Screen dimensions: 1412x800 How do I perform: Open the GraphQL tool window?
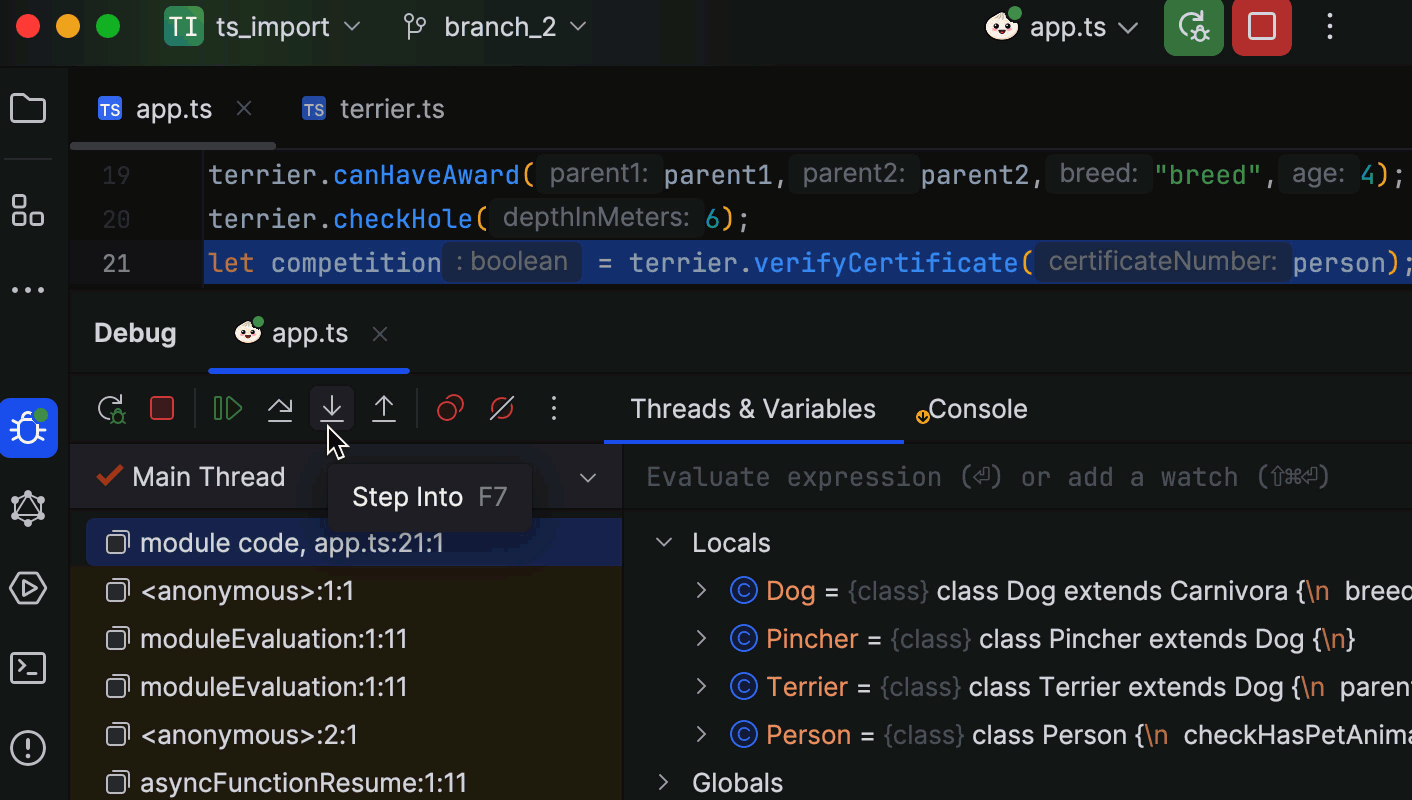pyautogui.click(x=28, y=508)
